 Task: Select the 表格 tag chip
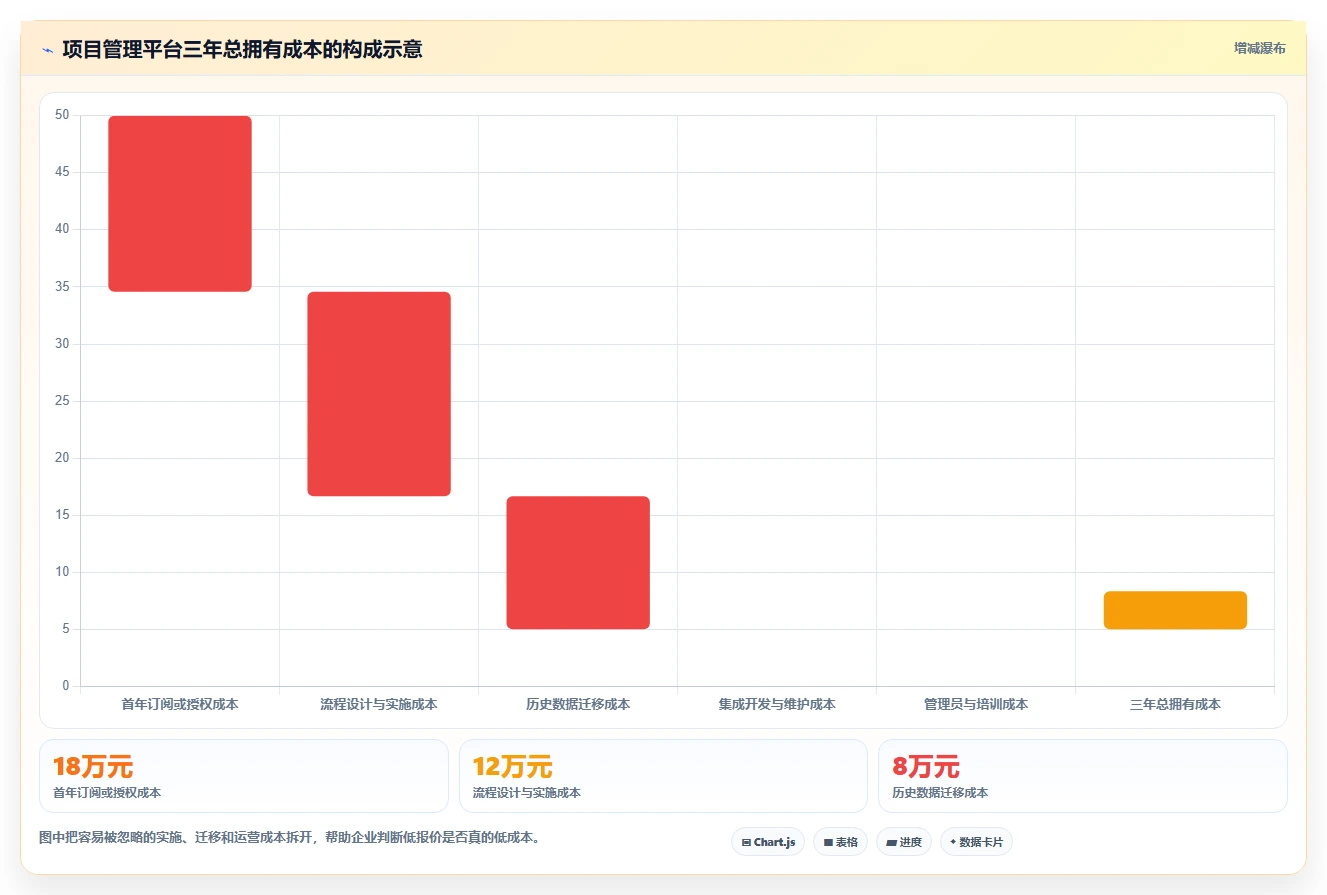[x=840, y=842]
